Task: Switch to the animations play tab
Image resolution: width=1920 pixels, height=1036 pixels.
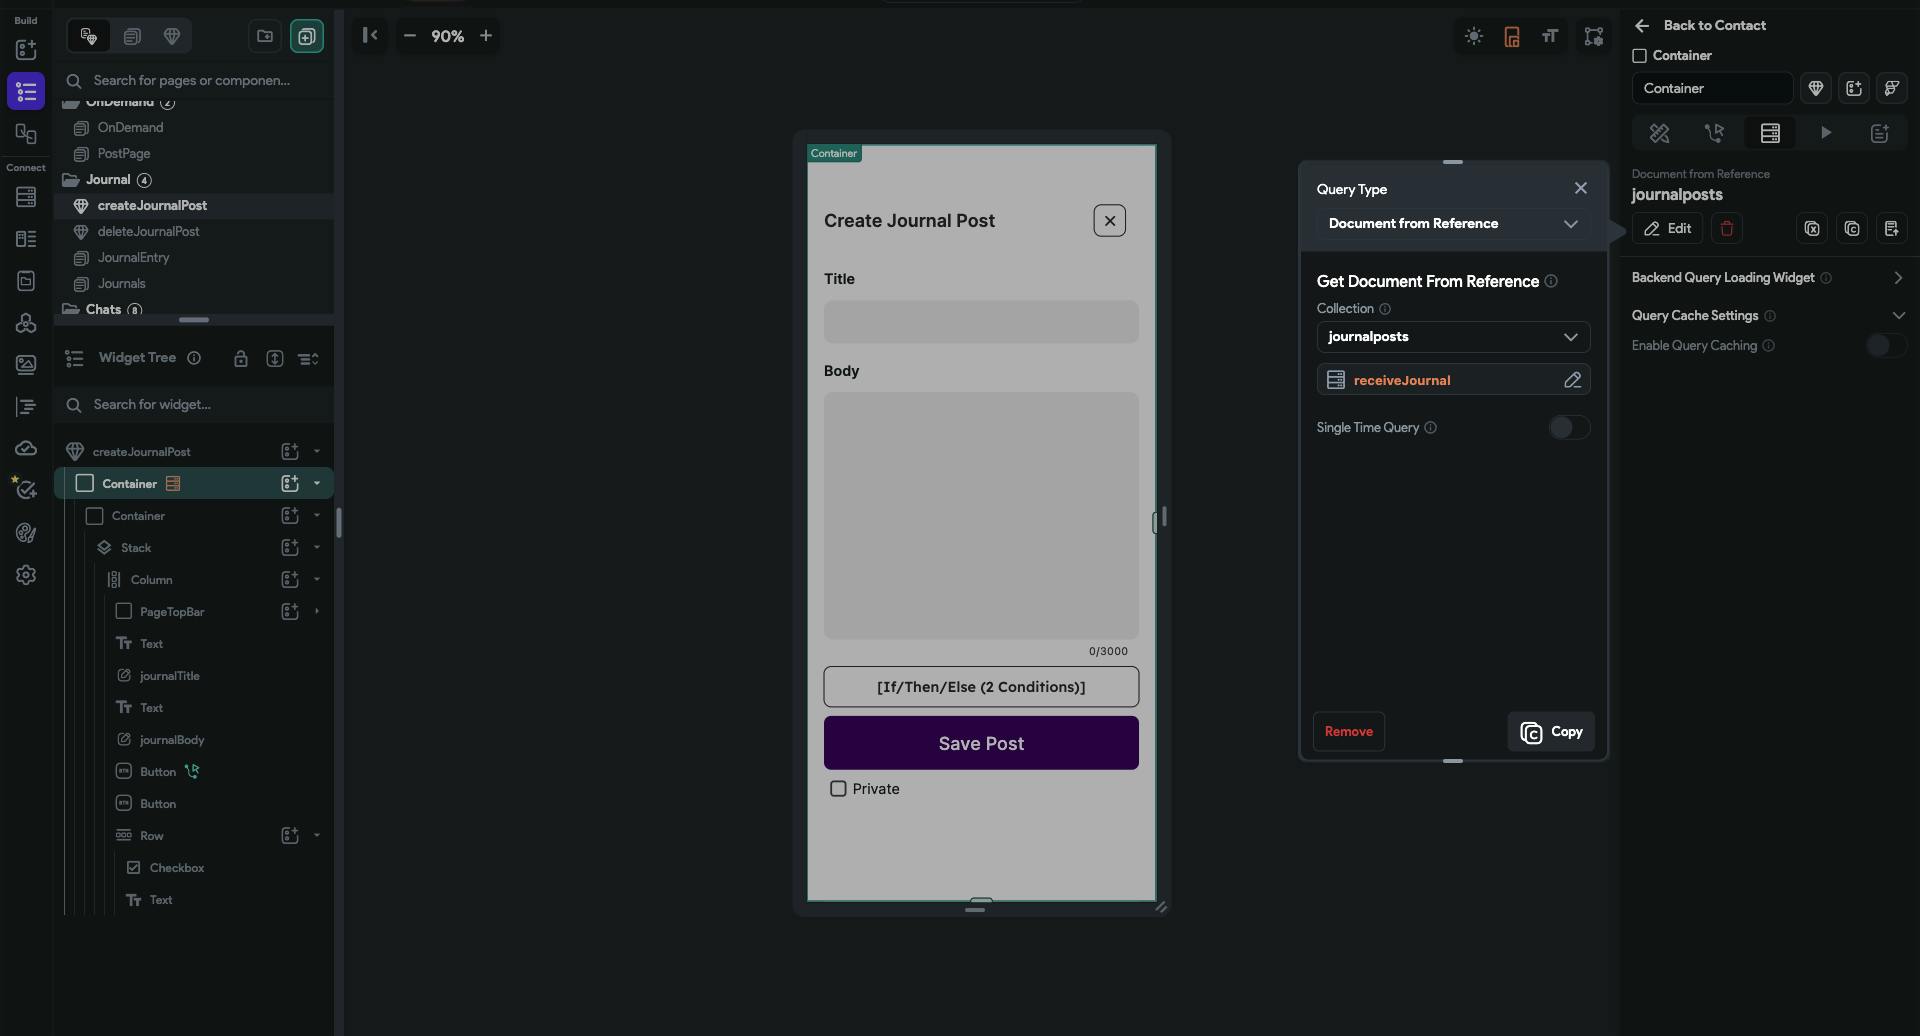Action: [1826, 133]
